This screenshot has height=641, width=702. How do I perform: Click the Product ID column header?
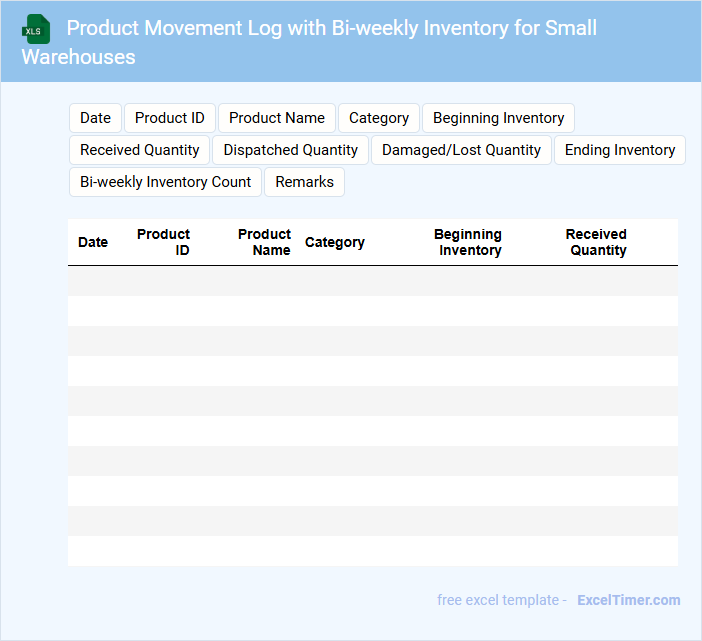pyautogui.click(x=164, y=242)
